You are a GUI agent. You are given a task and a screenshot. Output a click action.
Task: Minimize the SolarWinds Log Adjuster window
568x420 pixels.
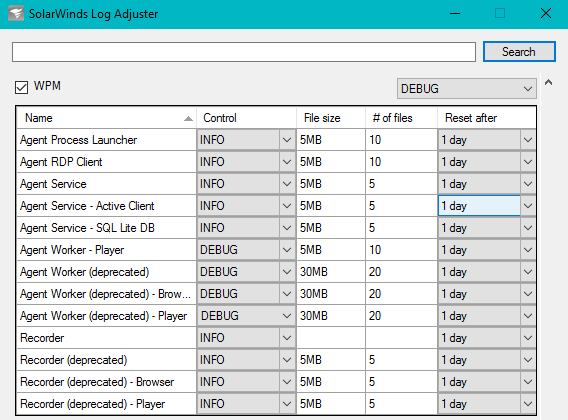click(x=455, y=14)
